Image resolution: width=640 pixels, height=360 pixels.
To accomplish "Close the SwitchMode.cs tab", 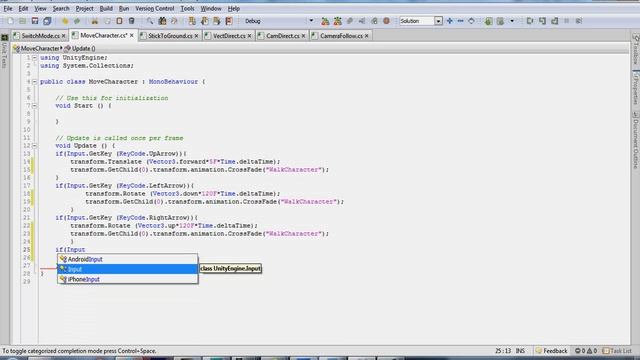I will point(63,36).
